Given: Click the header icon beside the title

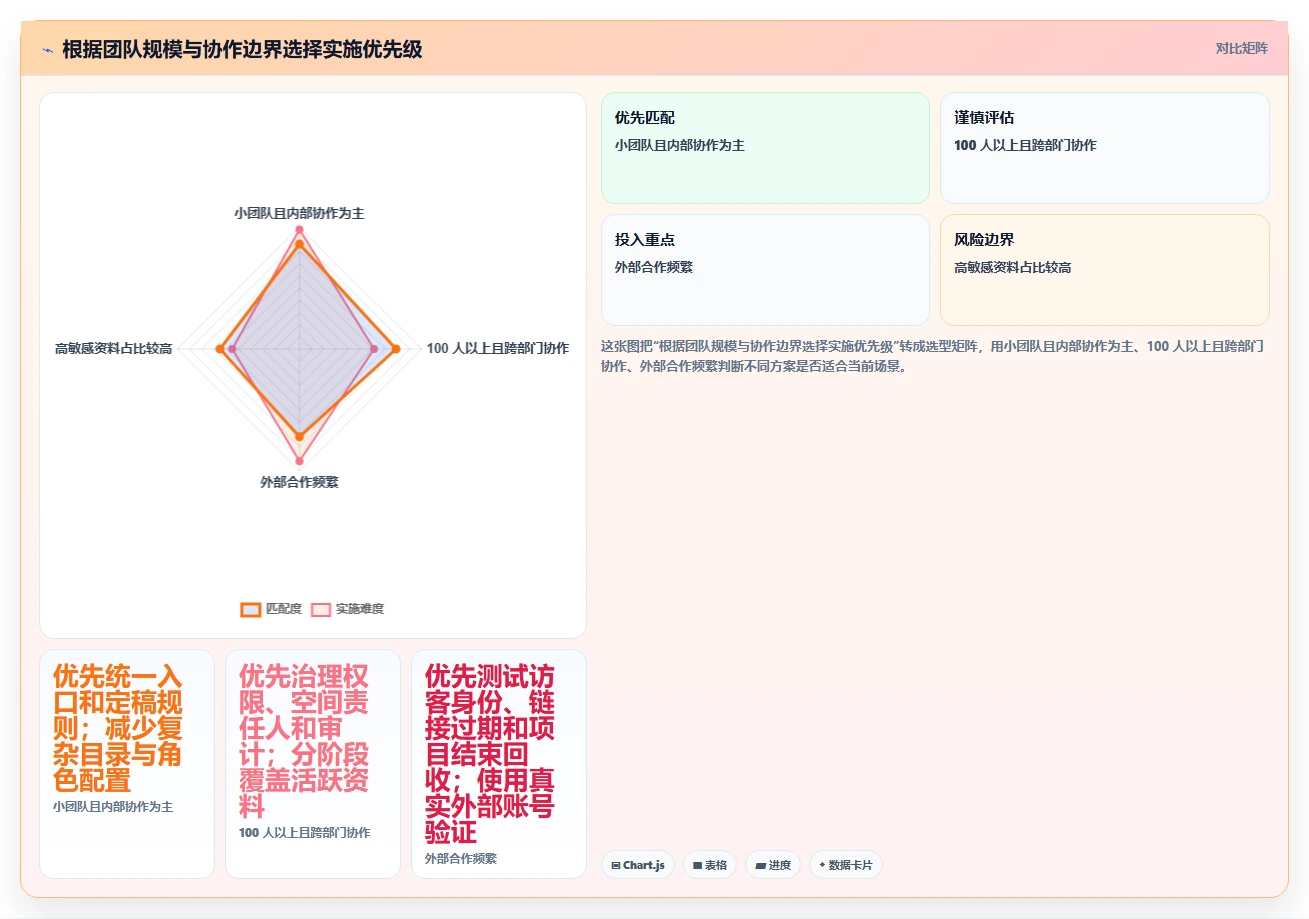Looking at the screenshot, I should [x=47, y=50].
